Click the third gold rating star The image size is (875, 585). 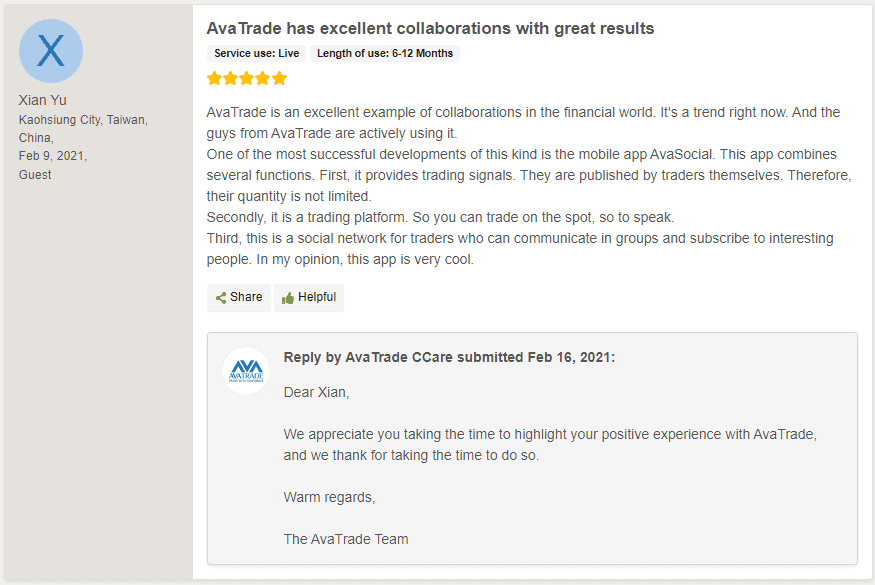coord(247,78)
